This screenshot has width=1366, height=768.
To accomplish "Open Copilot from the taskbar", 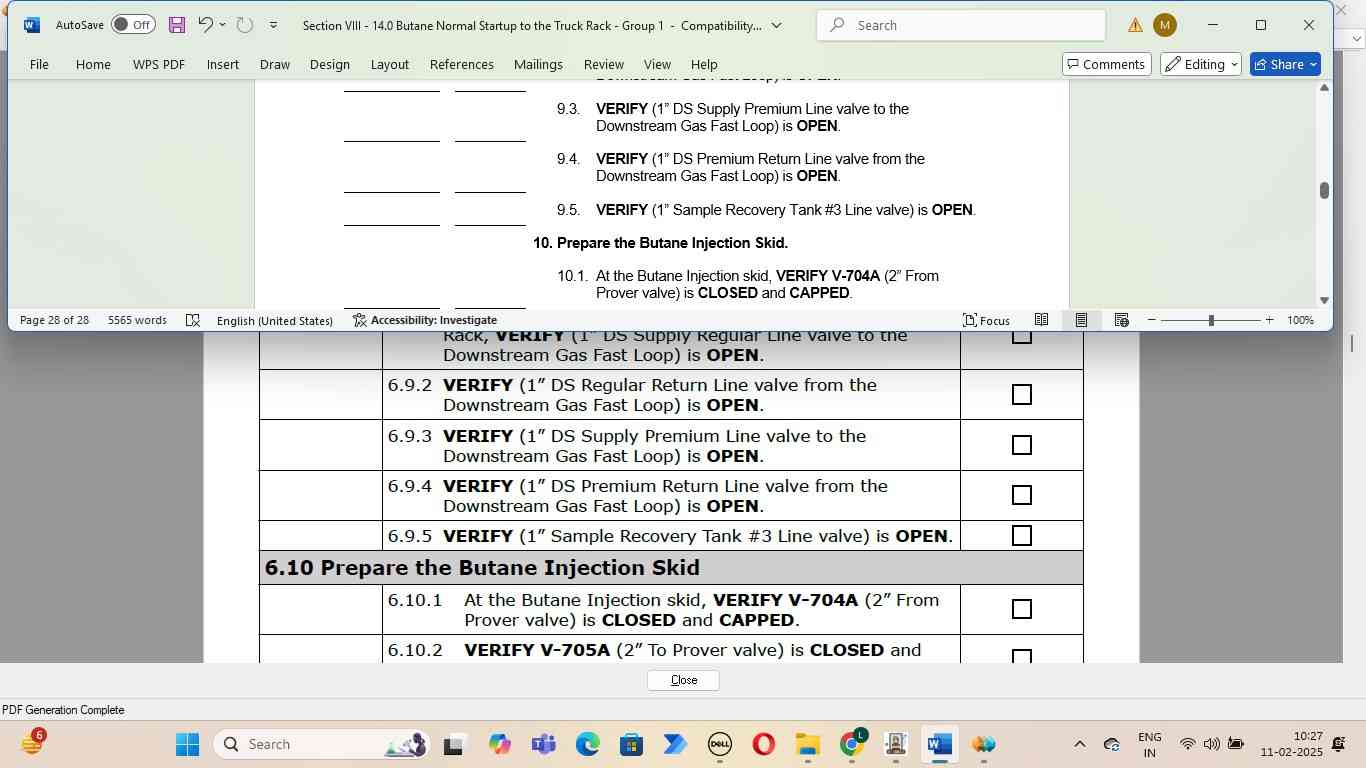I will (x=499, y=744).
